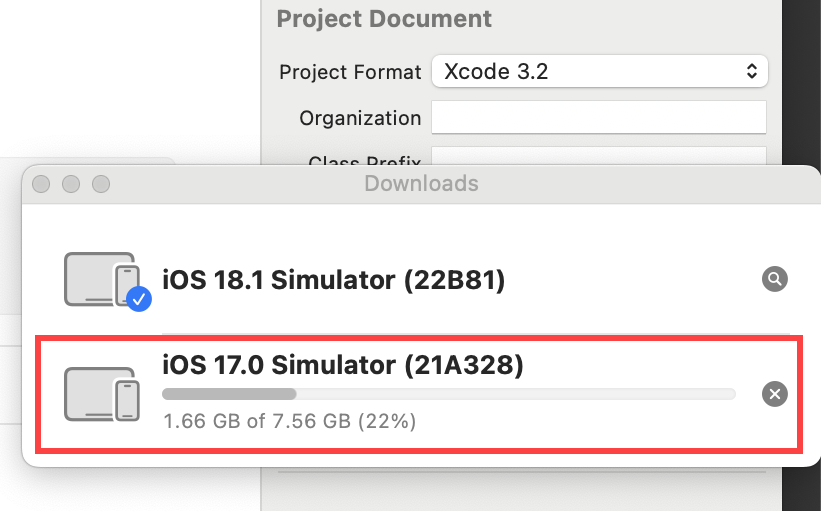Click the Downloads window title bar
The height and width of the screenshot is (511, 821).
point(421,184)
